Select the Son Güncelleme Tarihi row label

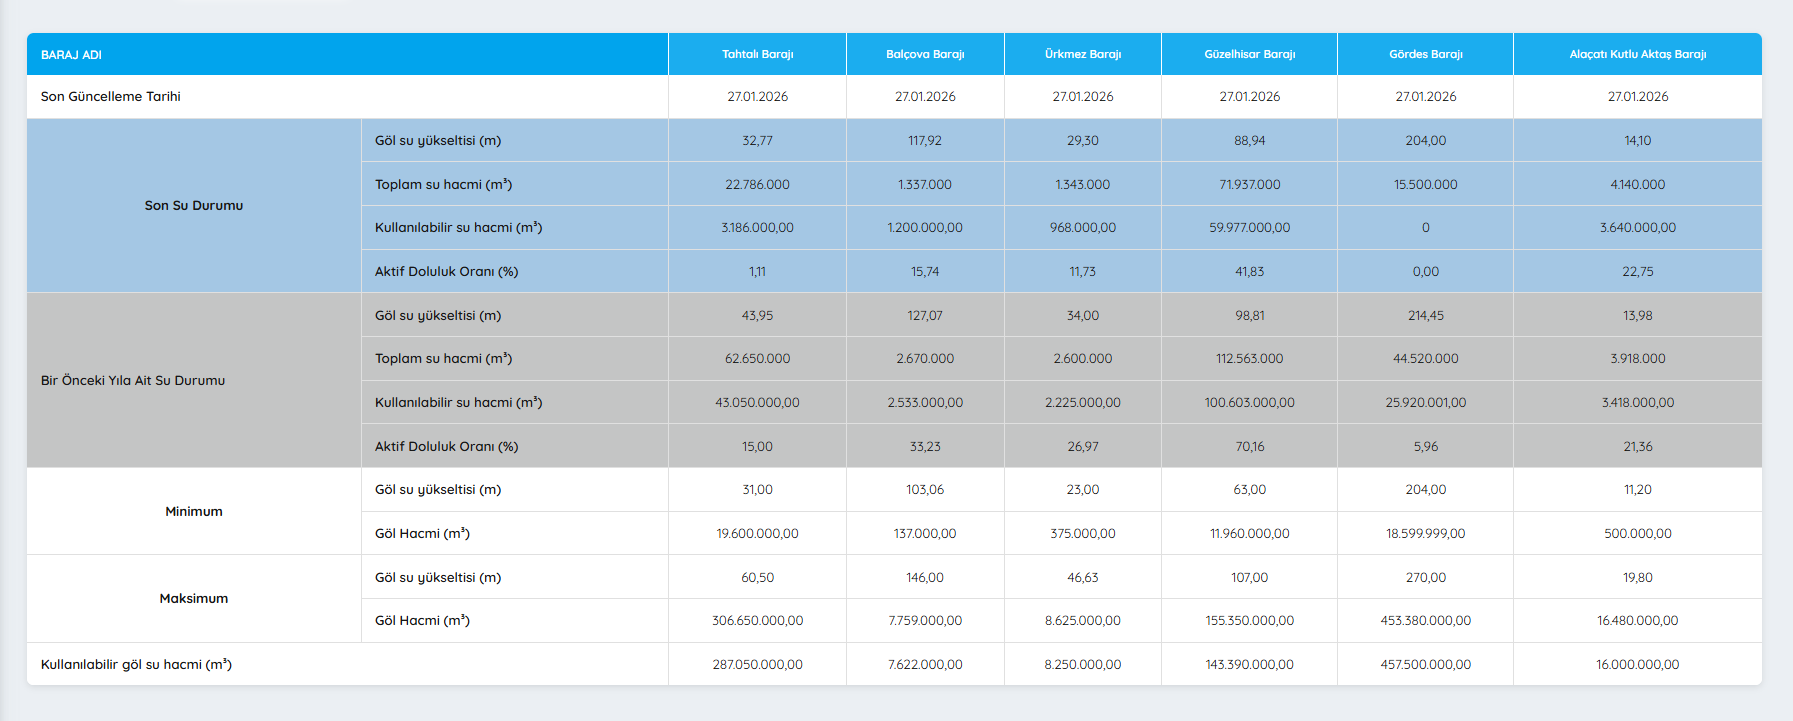(111, 97)
